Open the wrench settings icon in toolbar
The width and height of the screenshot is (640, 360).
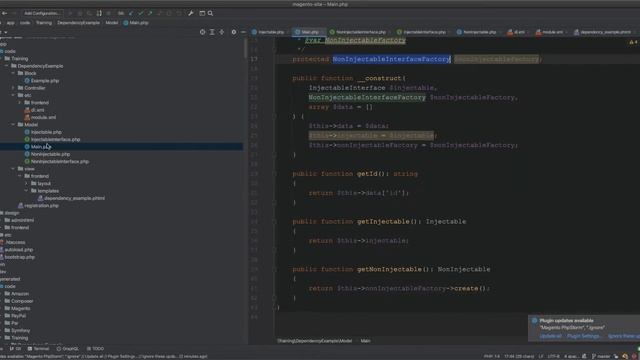(191, 13)
